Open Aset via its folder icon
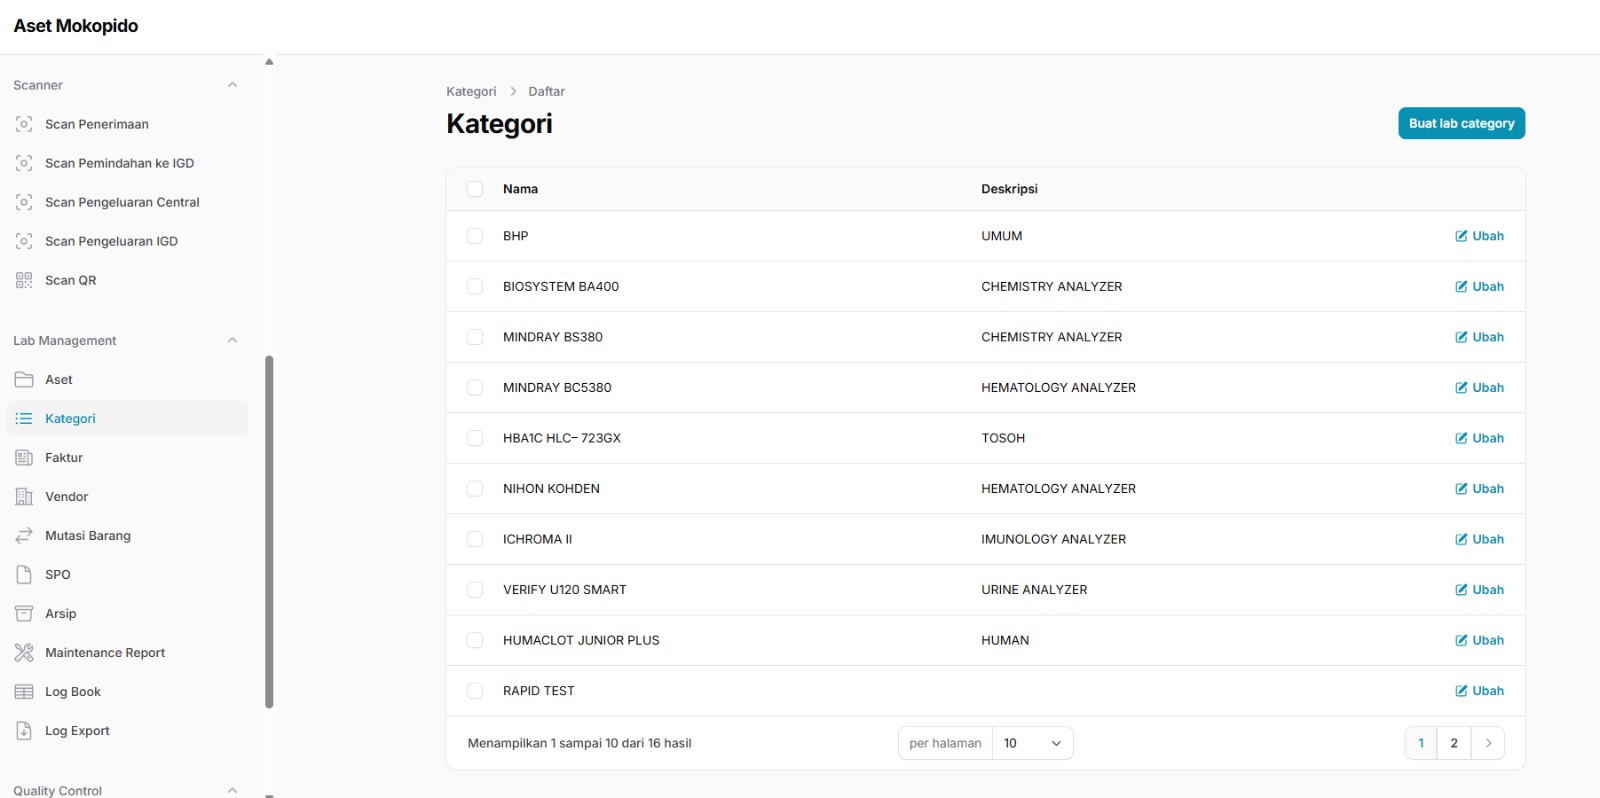 [24, 380]
